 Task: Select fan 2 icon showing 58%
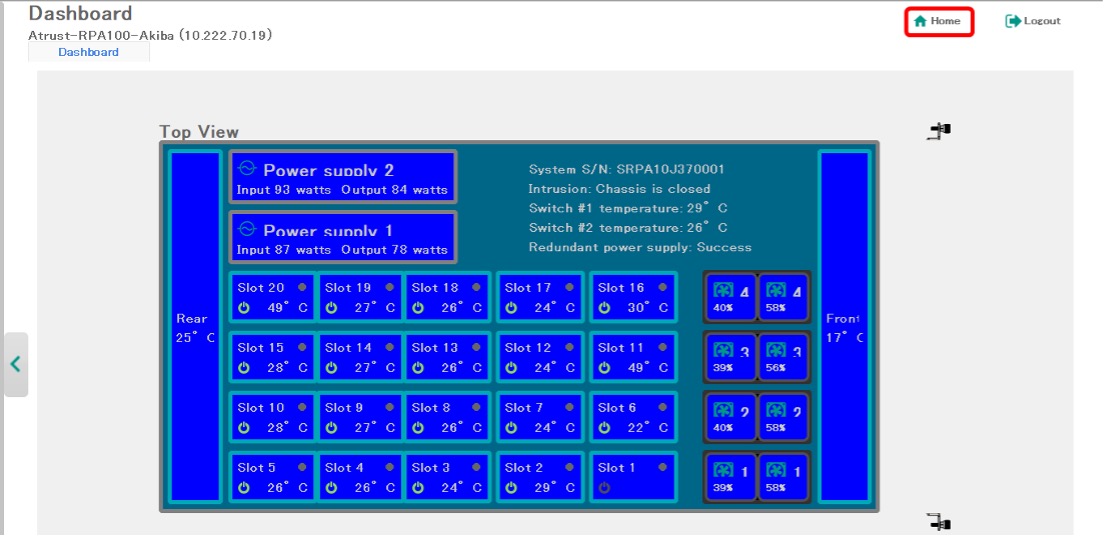coord(776,410)
